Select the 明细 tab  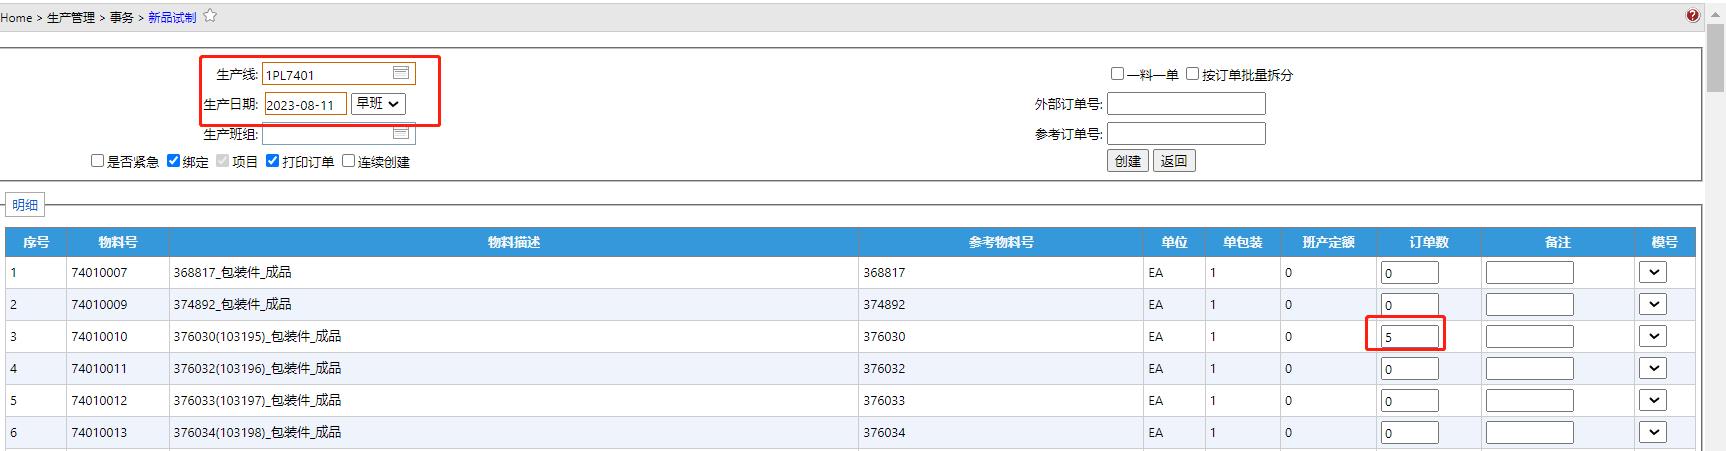pyautogui.click(x=25, y=205)
